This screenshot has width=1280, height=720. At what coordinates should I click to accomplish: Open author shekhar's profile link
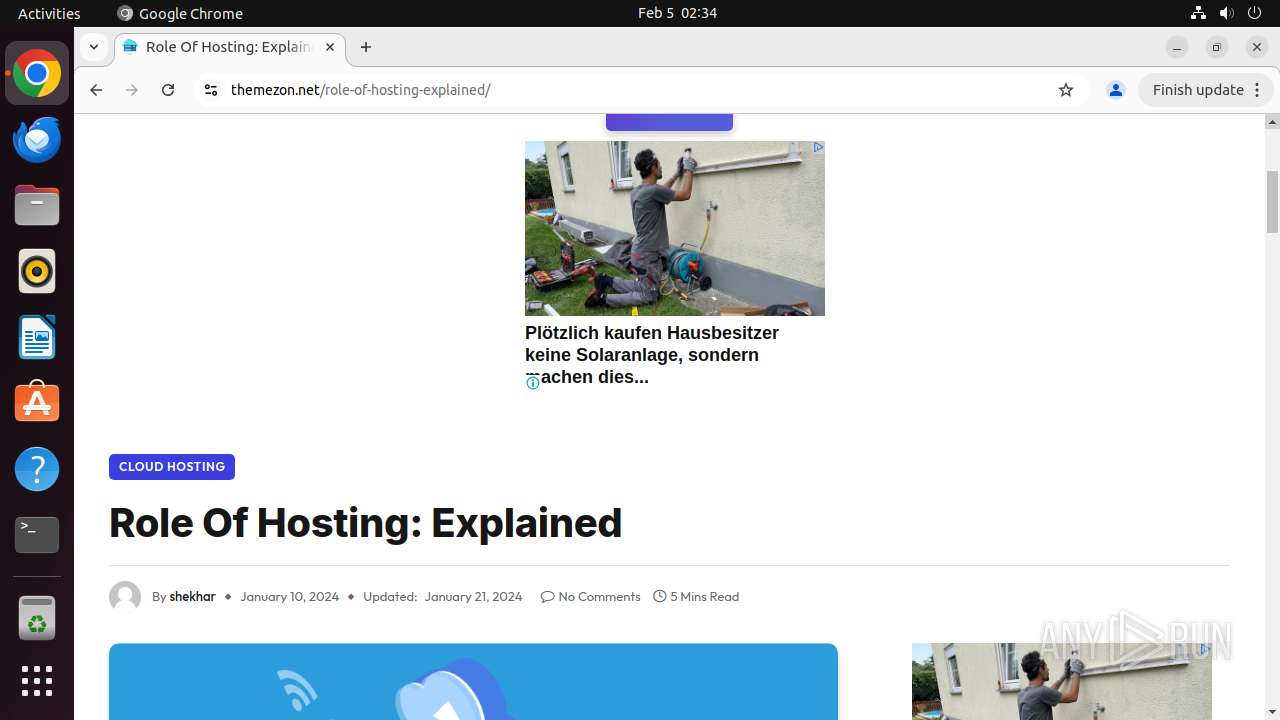(192, 597)
